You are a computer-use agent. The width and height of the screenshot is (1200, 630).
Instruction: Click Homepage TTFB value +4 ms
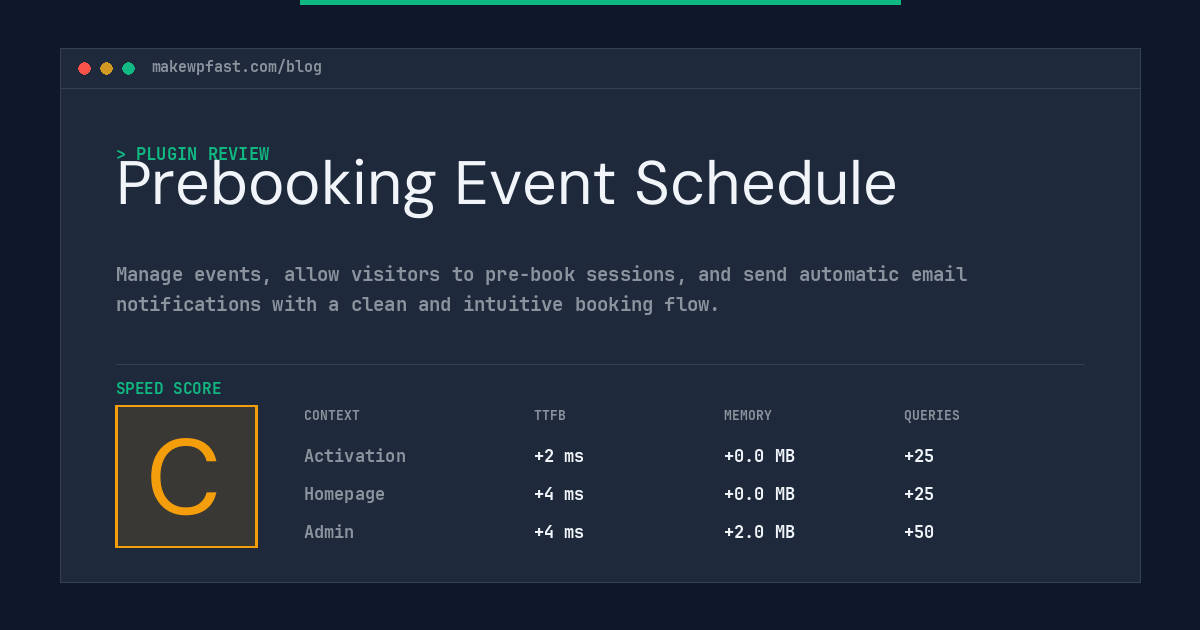(x=559, y=494)
